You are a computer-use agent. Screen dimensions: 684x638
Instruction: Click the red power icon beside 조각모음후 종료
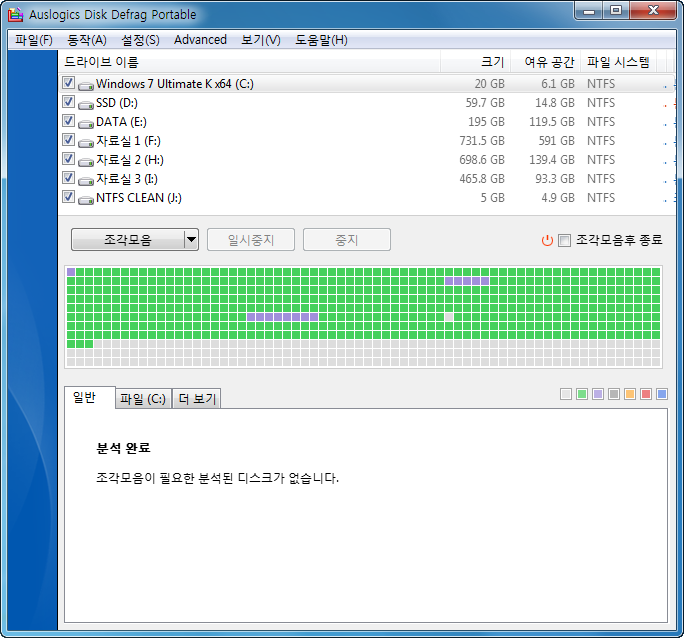click(x=547, y=240)
